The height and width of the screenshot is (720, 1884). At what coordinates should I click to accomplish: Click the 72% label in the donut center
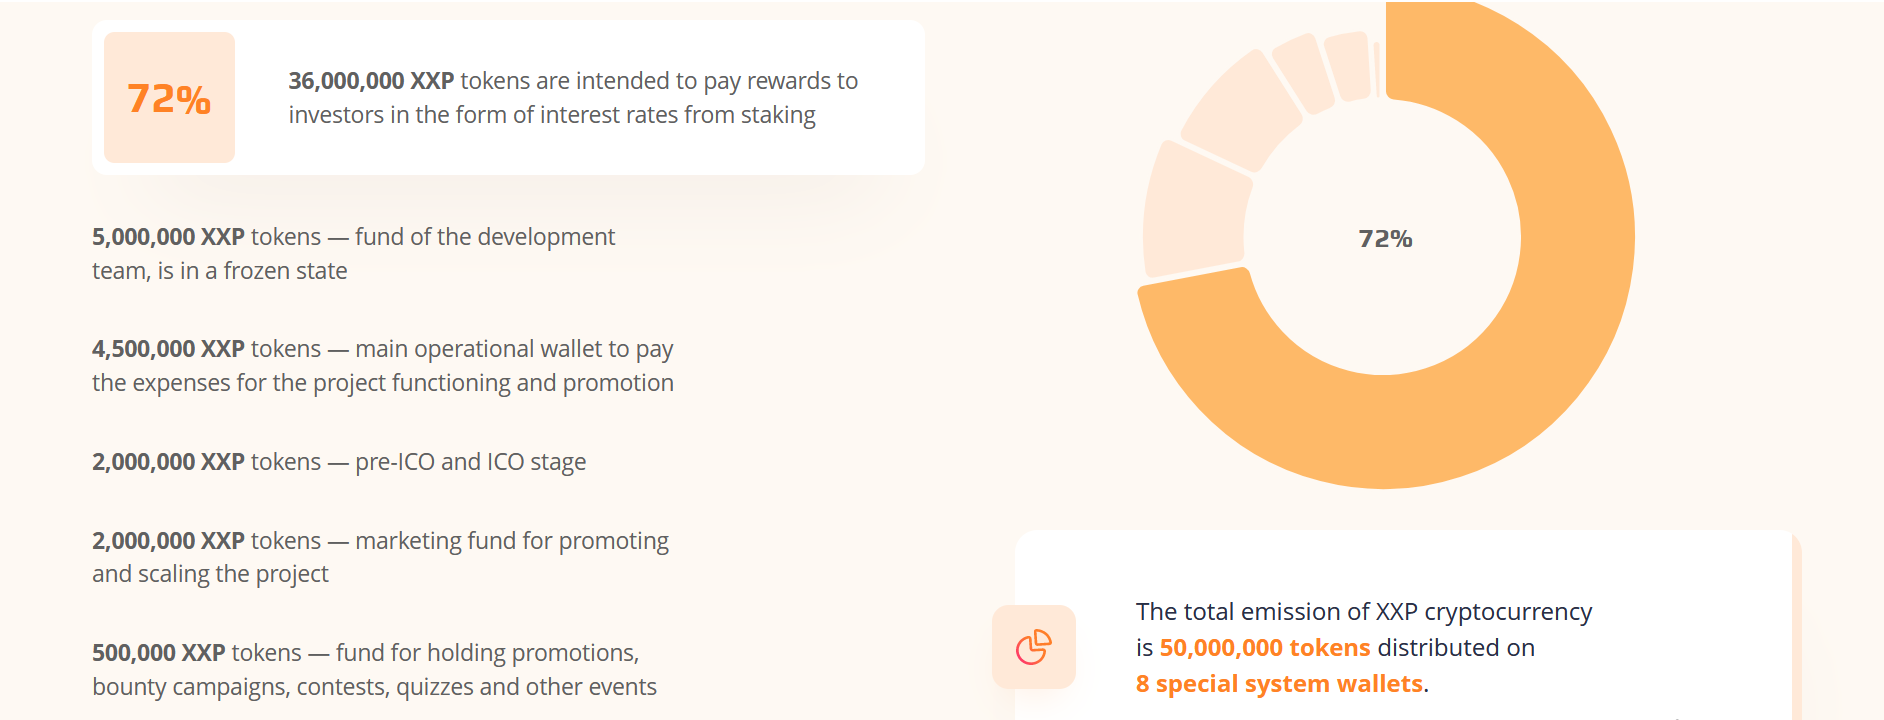[1385, 239]
